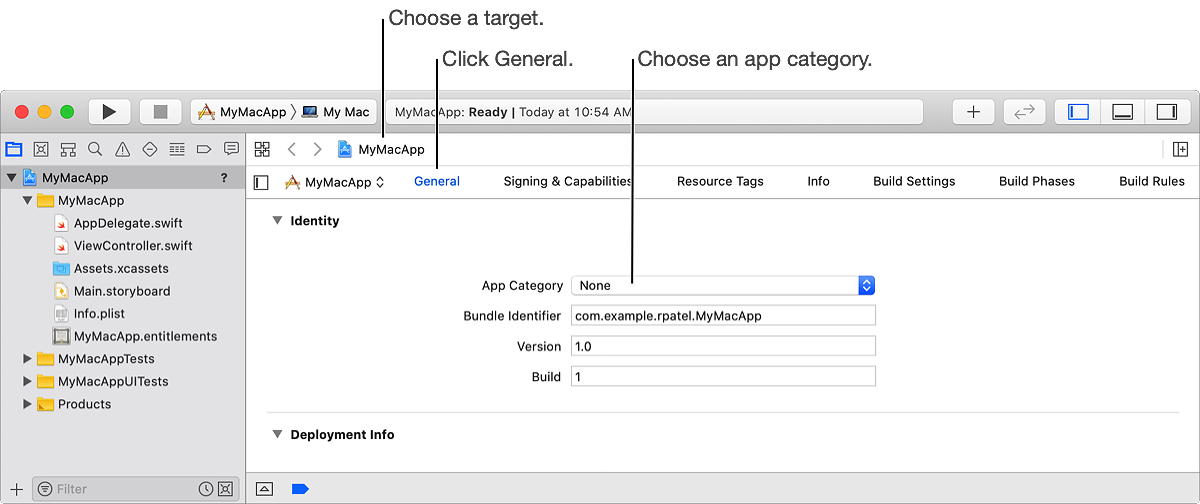Toggle debug area with bottom bar arrow
The width and height of the screenshot is (1200, 504).
(x=264, y=489)
